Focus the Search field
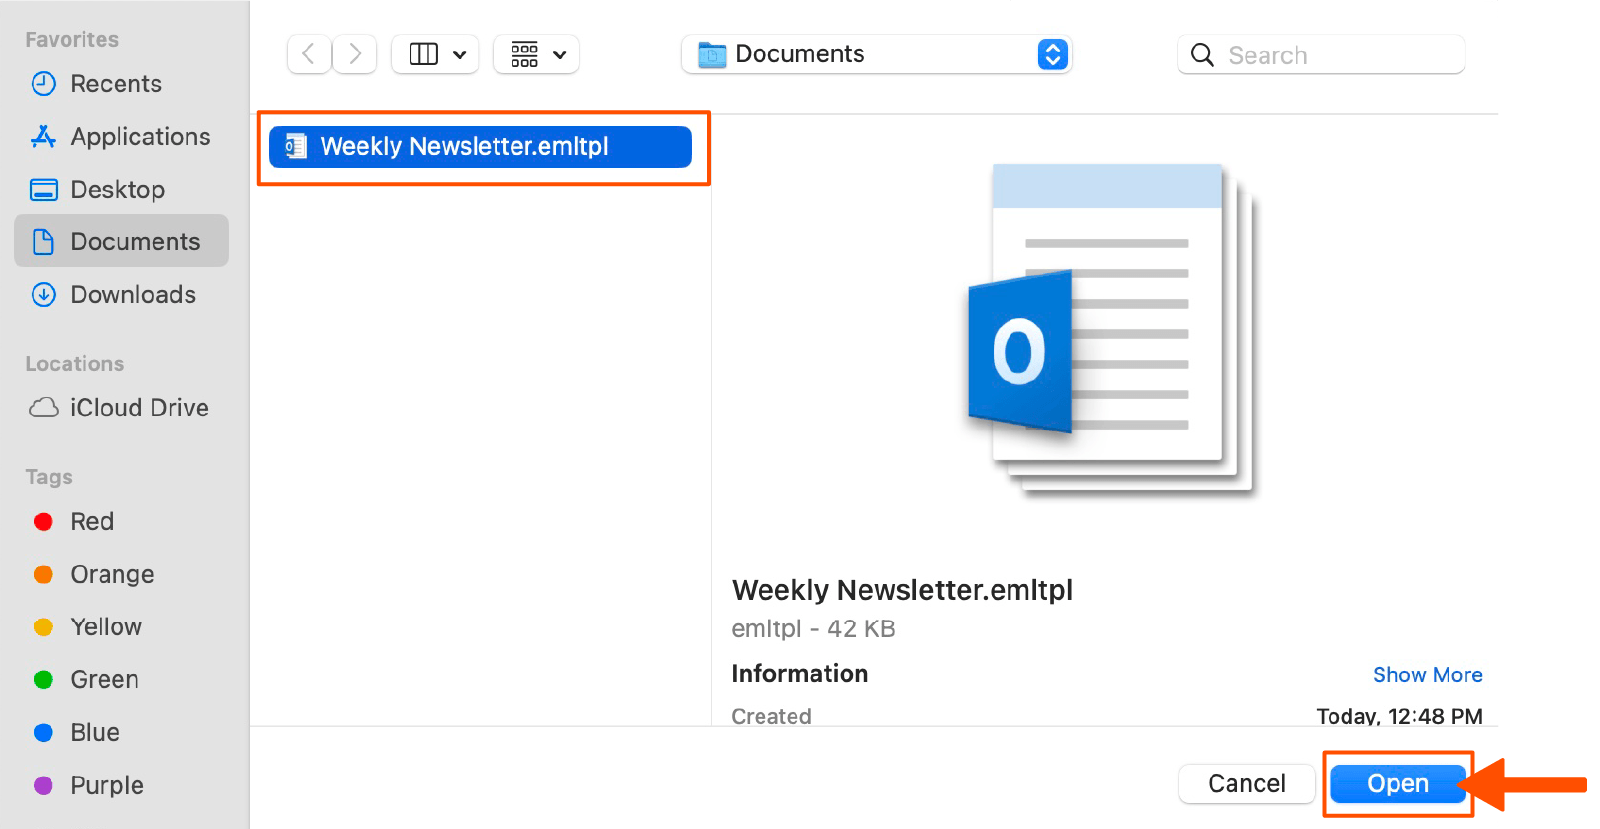1600x829 pixels. point(1321,55)
